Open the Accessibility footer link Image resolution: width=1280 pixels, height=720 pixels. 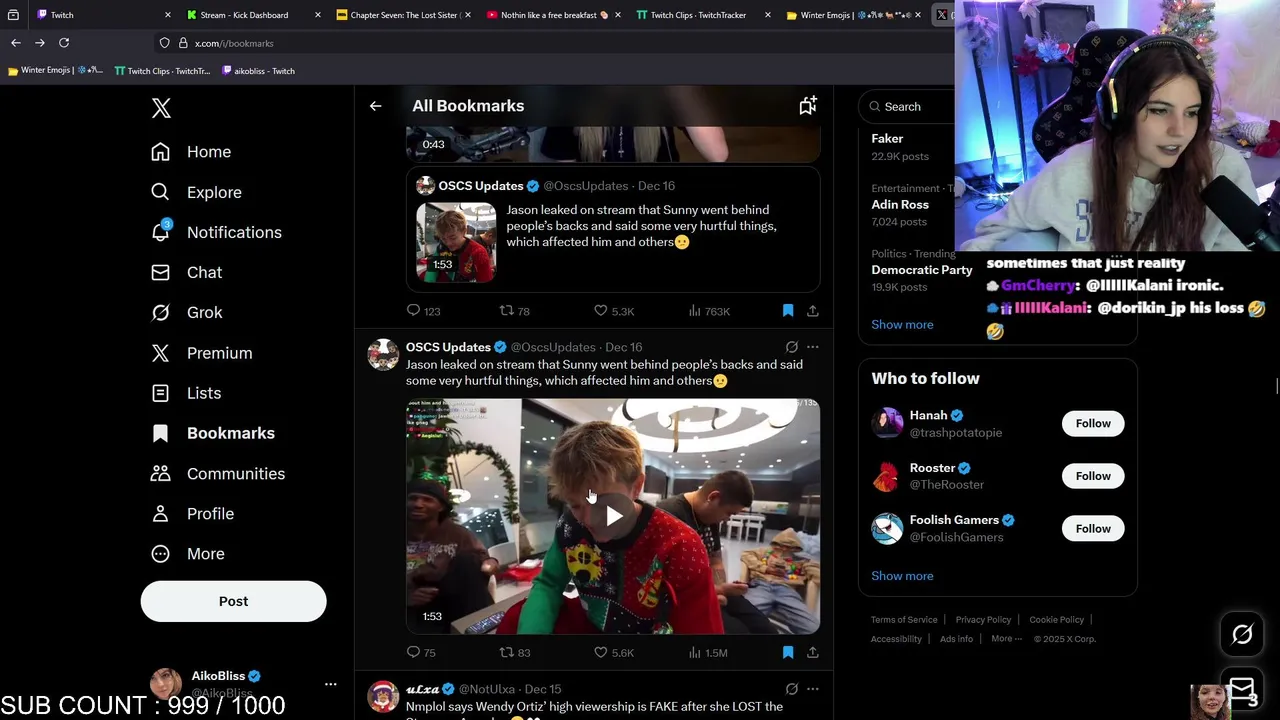pos(895,639)
